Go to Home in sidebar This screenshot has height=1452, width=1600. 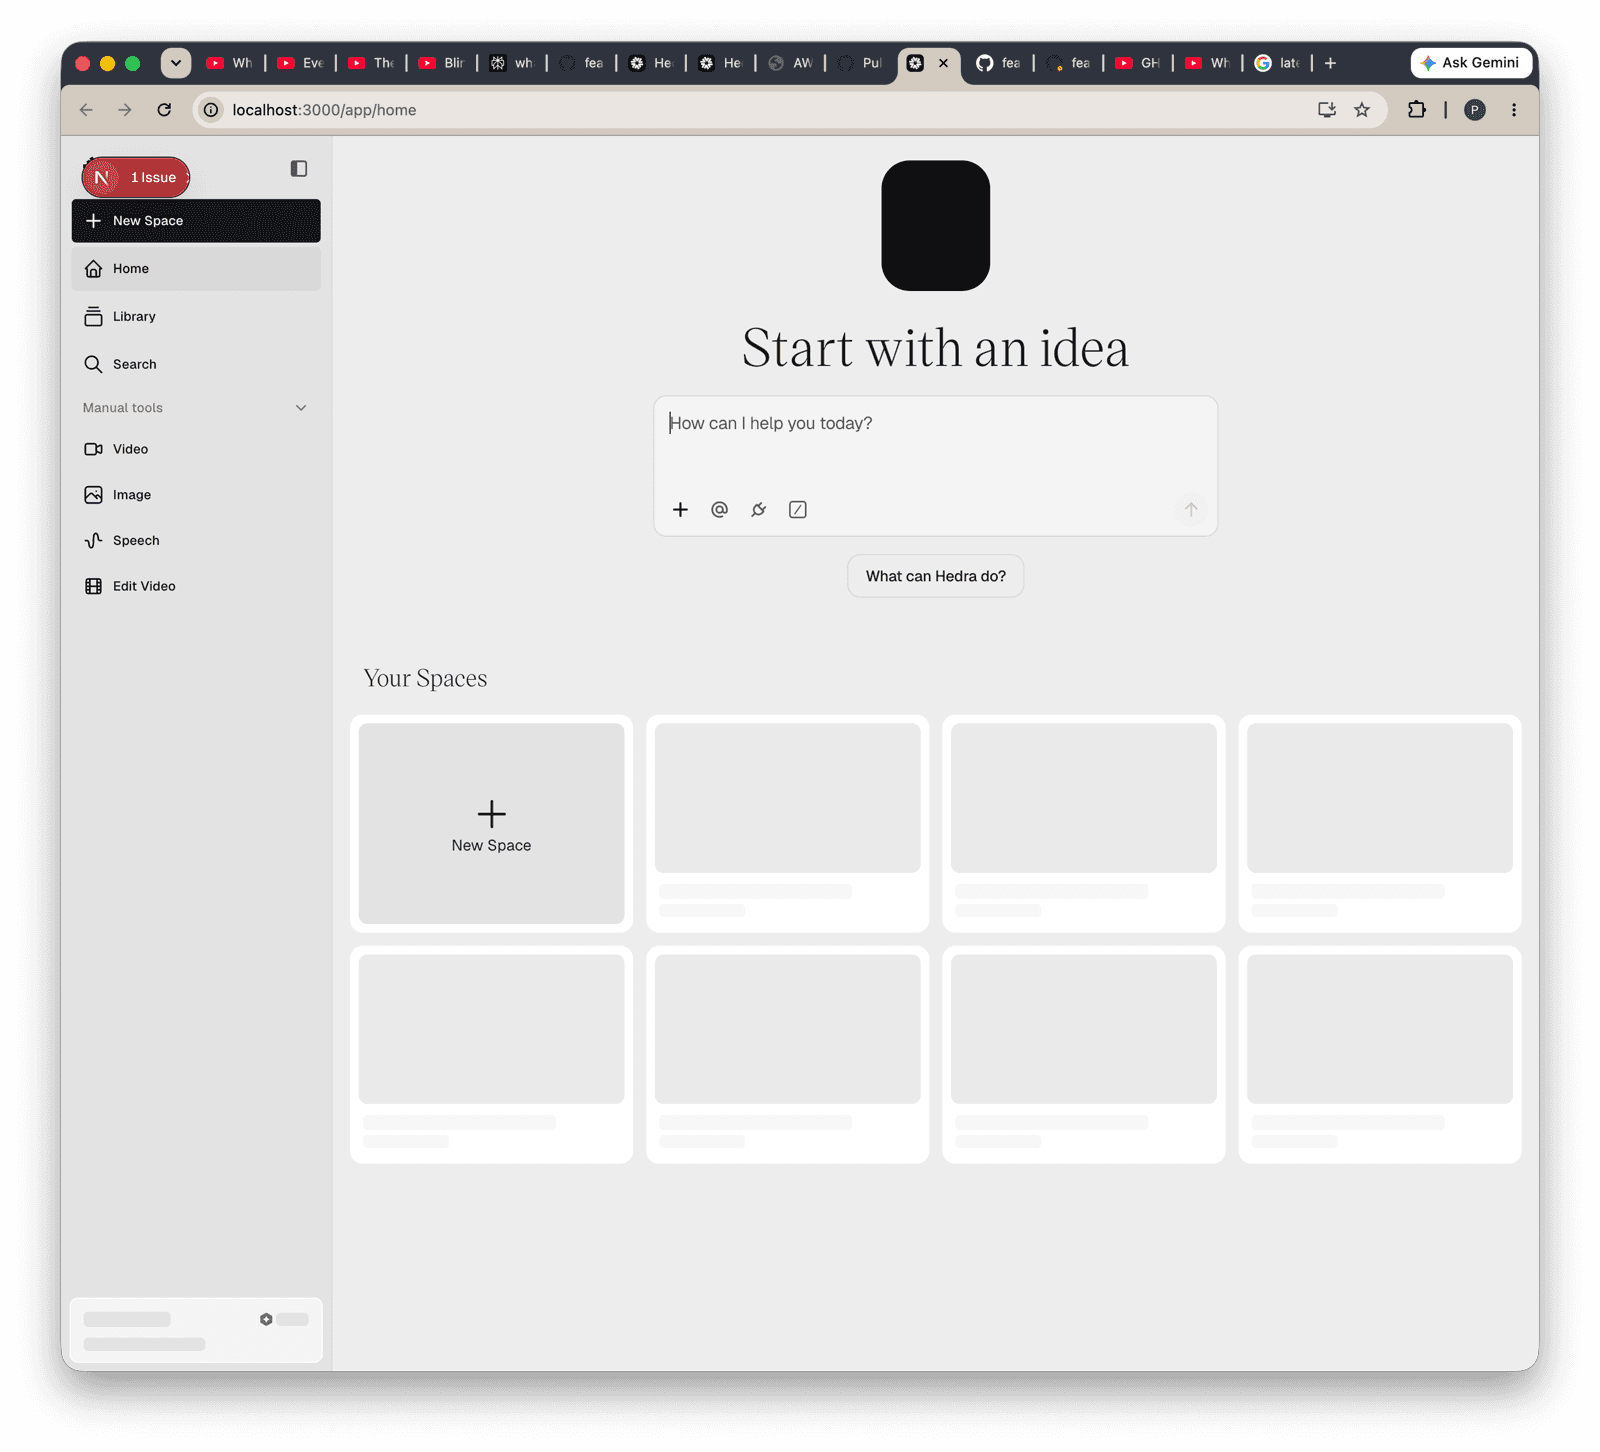[196, 269]
